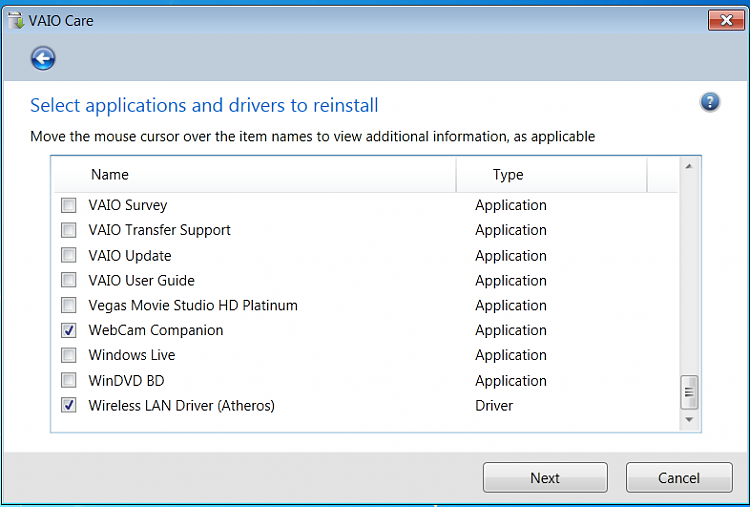
Task: Uncheck the WebCam Companion checkbox
Action: tap(68, 330)
